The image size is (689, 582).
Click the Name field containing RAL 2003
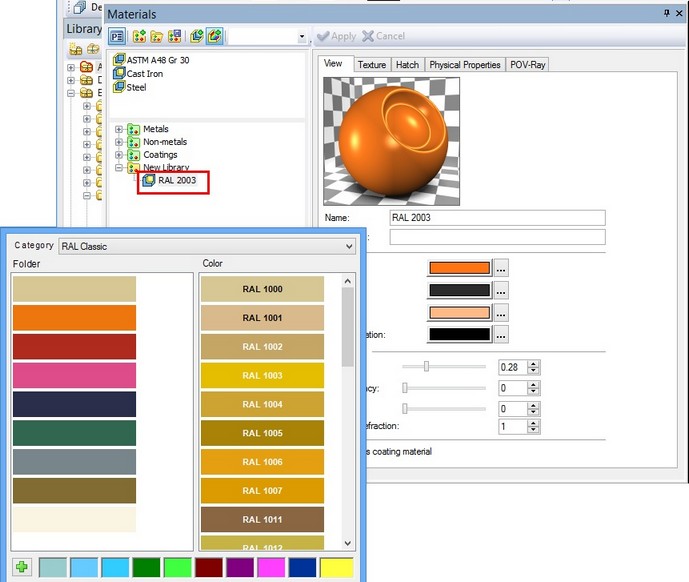click(497, 217)
